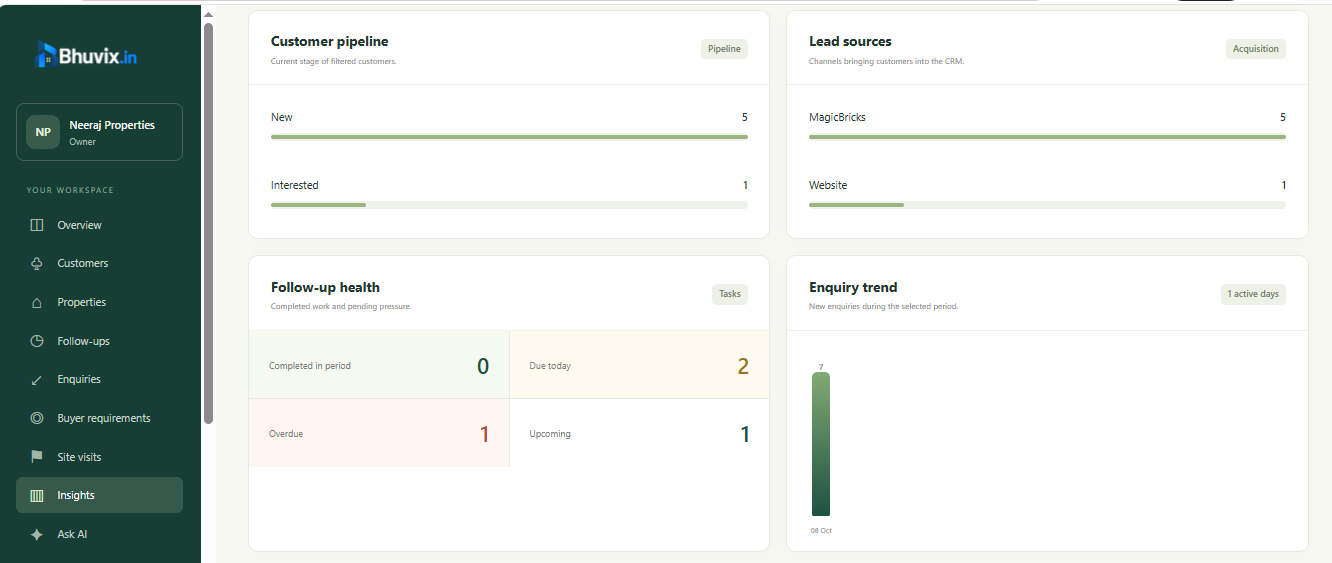Open the Upcoming follow-ups tile

pyautogui.click(x=639, y=433)
